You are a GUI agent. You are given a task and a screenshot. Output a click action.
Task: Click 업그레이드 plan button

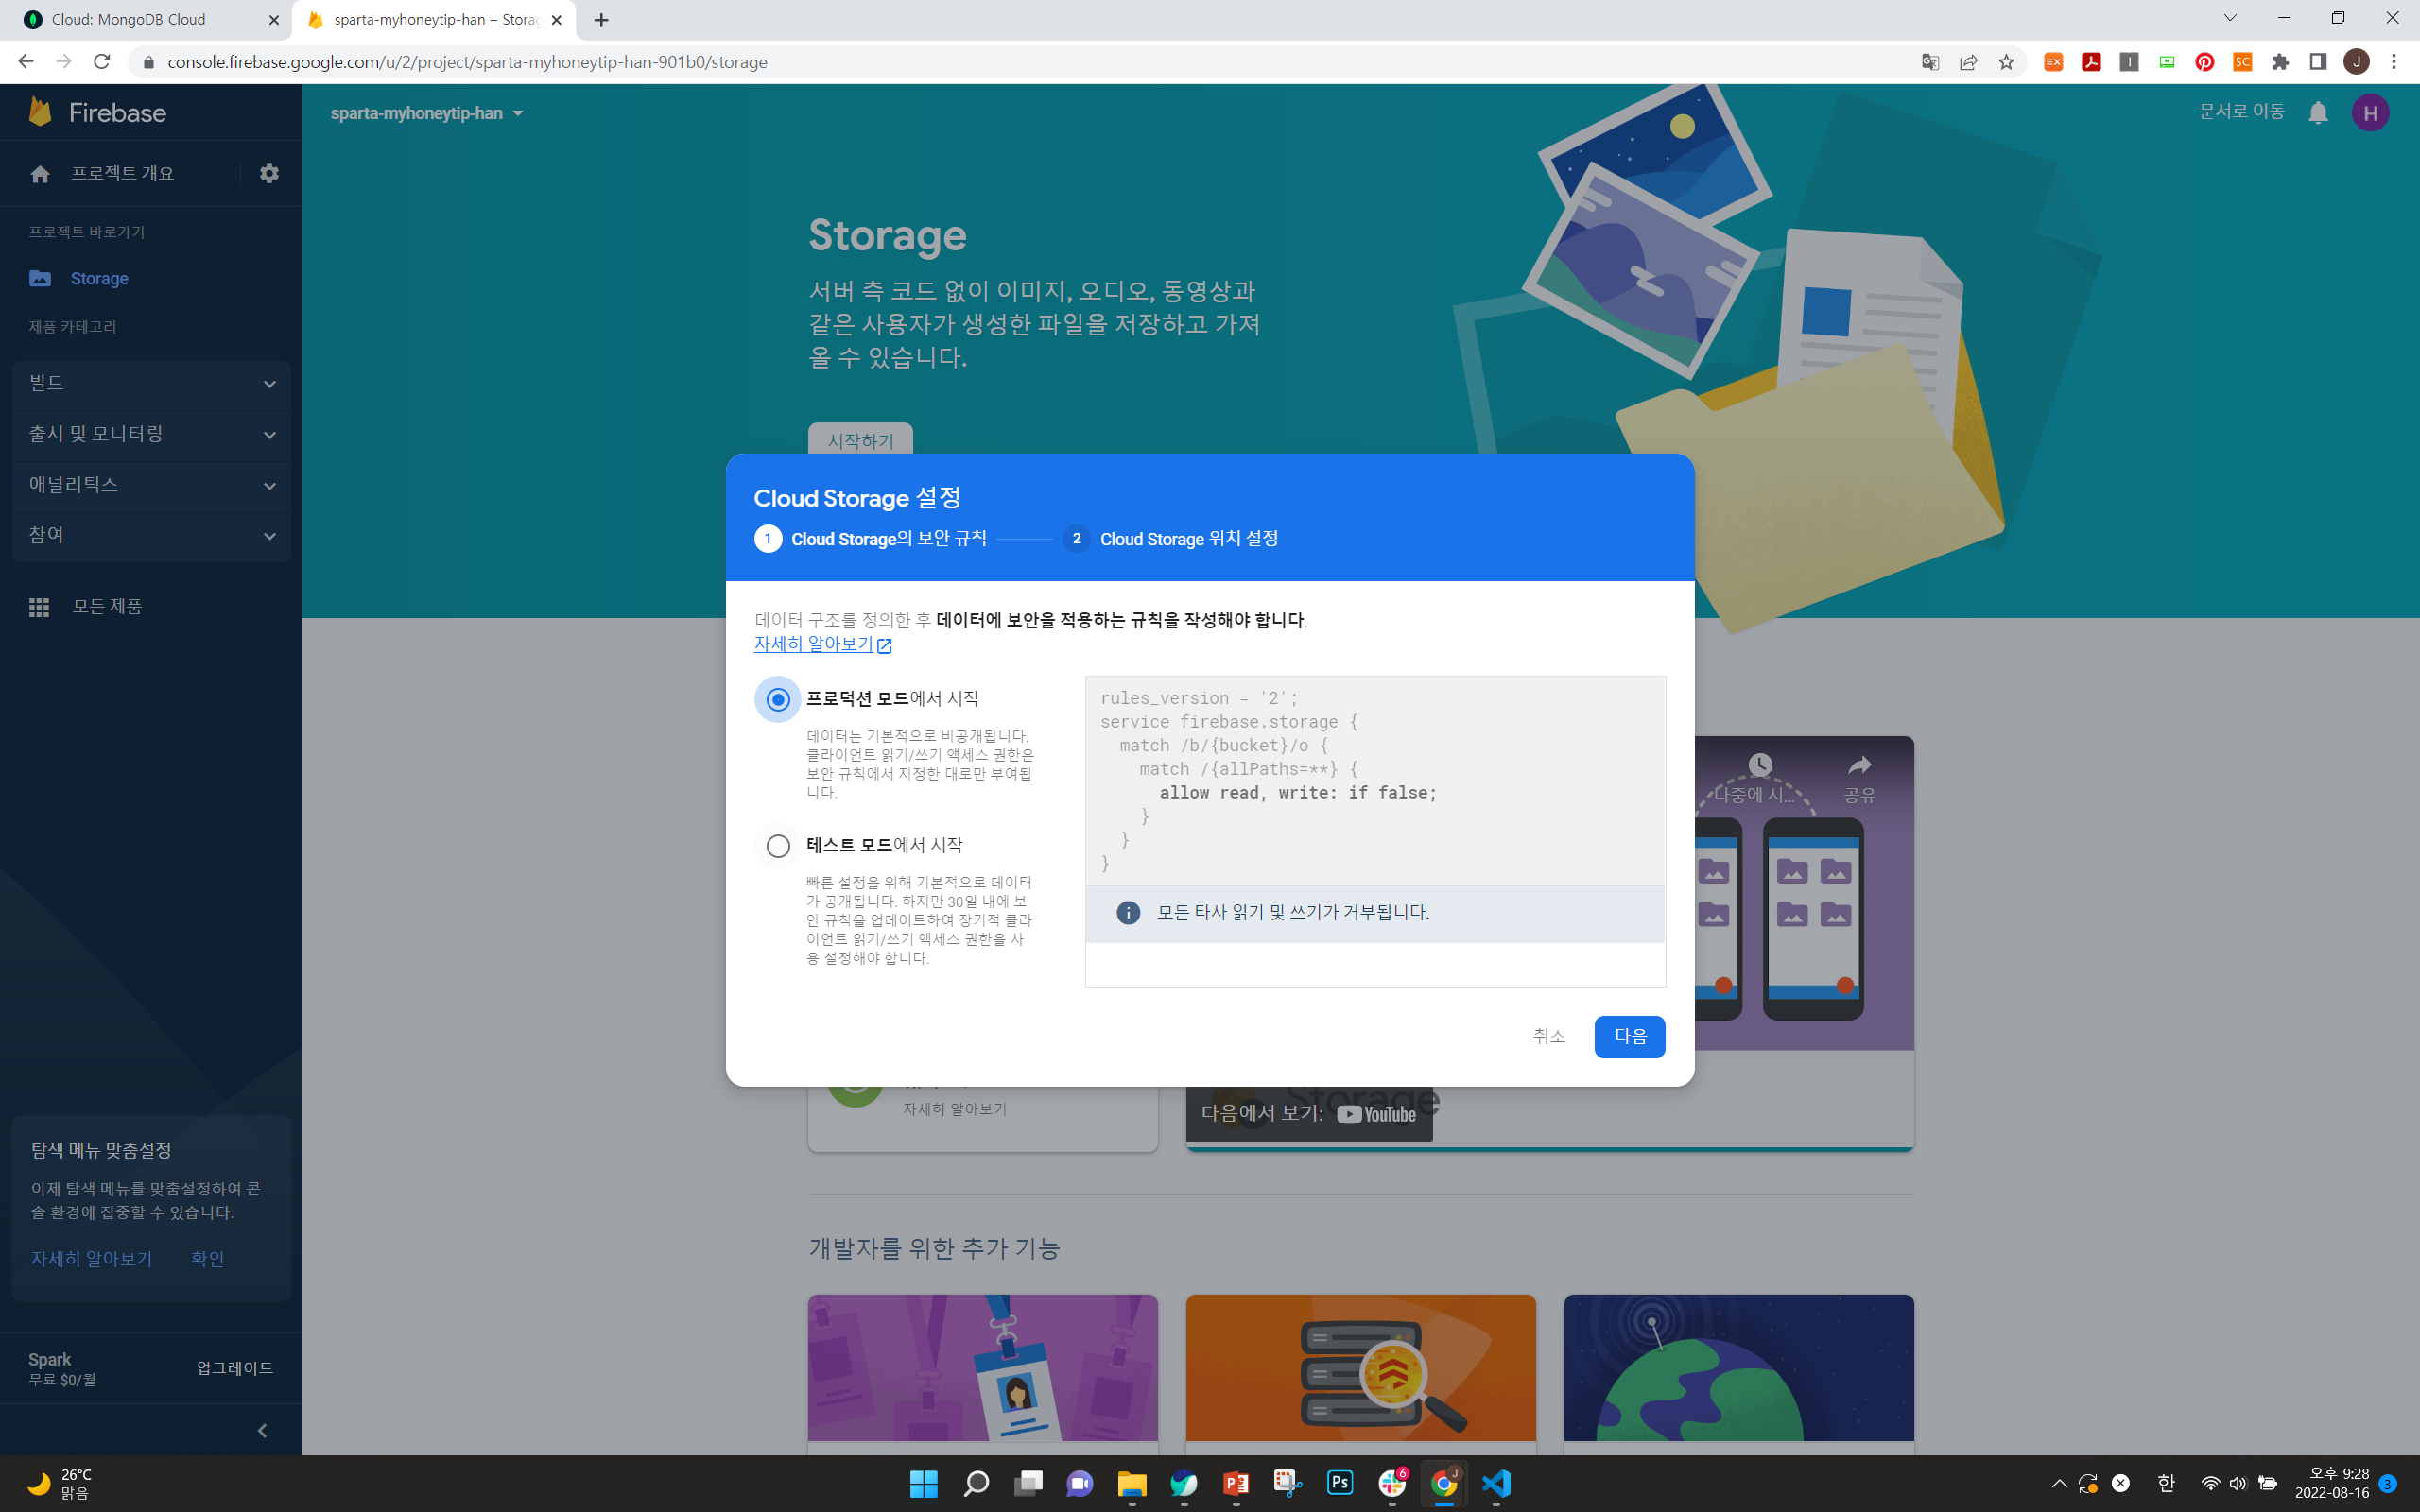[x=234, y=1368]
